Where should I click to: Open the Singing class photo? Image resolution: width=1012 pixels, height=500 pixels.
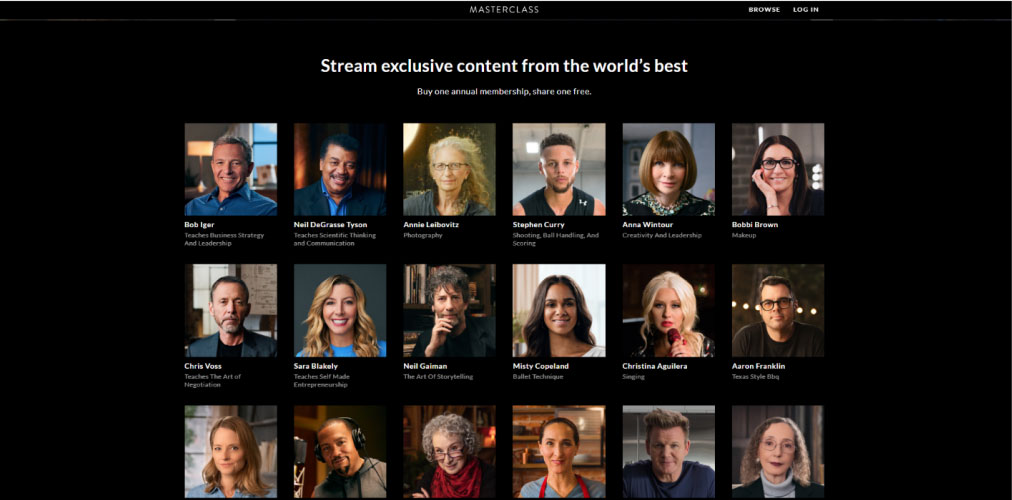coord(669,310)
